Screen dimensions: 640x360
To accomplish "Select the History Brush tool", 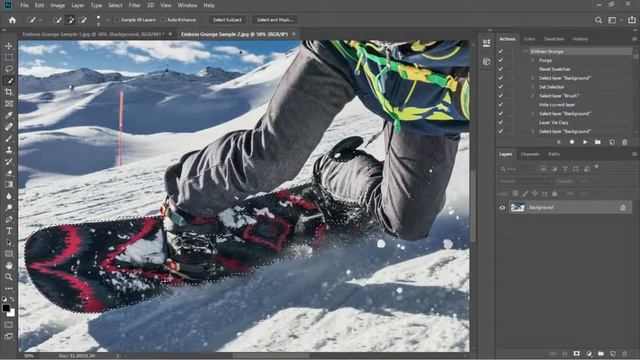I will 9,161.
